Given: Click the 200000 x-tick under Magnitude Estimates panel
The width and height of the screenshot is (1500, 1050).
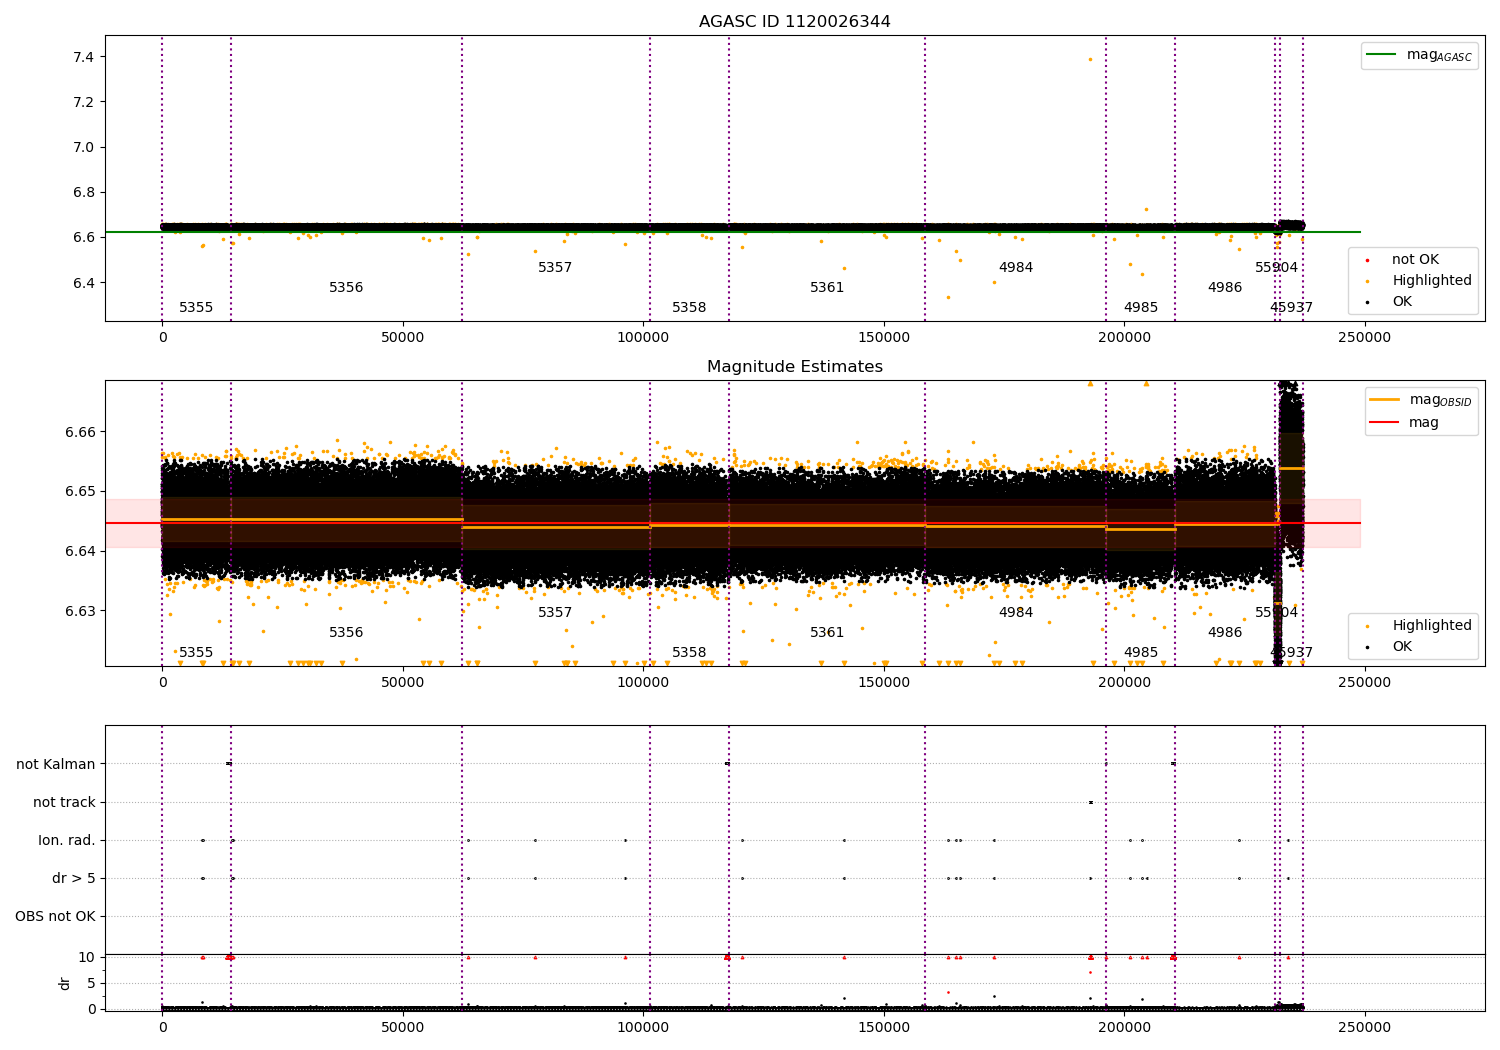Looking at the screenshot, I should (x=1124, y=683).
